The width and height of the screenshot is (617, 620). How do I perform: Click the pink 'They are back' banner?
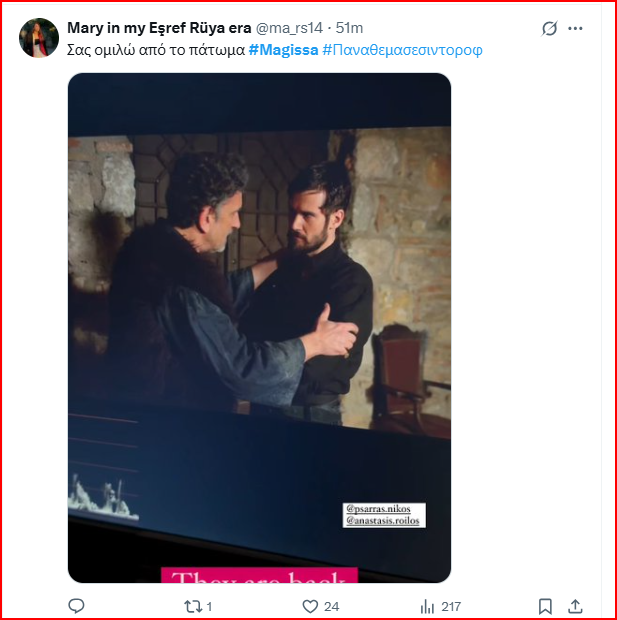259,576
